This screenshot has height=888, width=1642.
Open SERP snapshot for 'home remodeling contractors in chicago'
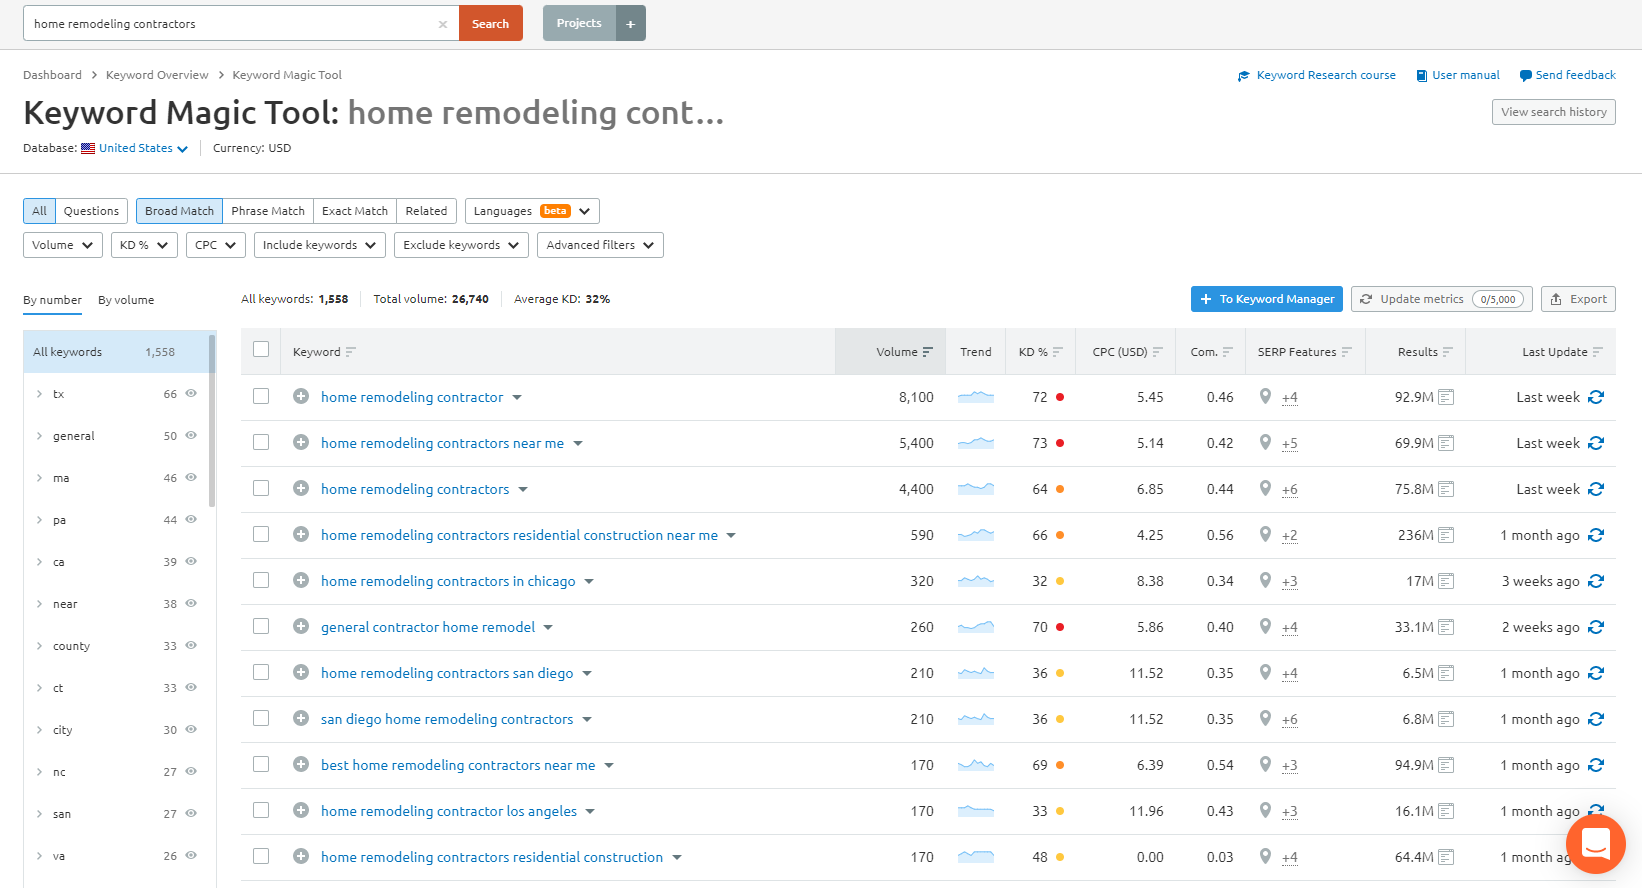[1446, 581]
